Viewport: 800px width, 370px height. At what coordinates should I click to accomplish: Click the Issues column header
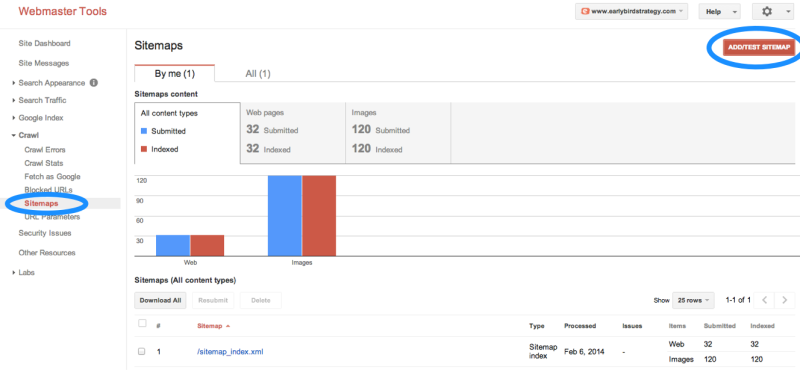click(x=632, y=326)
